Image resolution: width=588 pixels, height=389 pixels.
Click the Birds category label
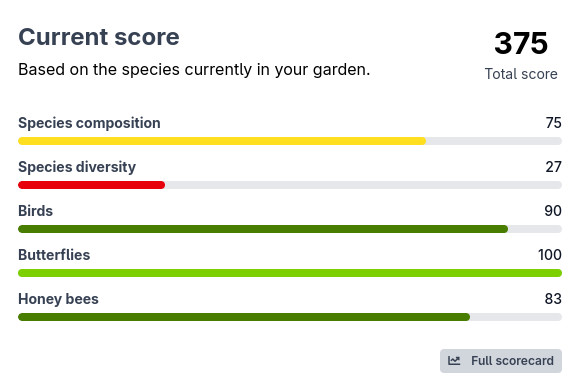(x=35, y=211)
